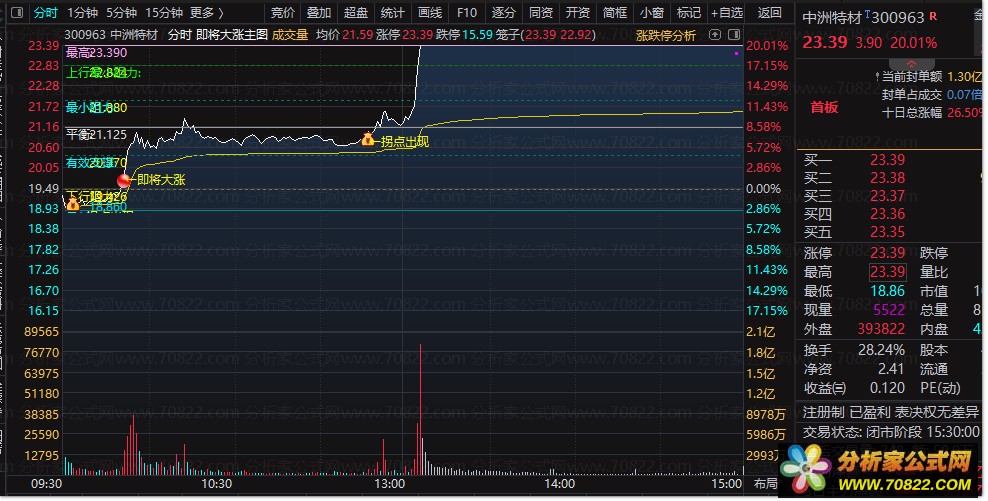Image resolution: width=988 pixels, height=501 pixels.
Task: Click the lock icon near the 18.860 line
Action: [73, 204]
